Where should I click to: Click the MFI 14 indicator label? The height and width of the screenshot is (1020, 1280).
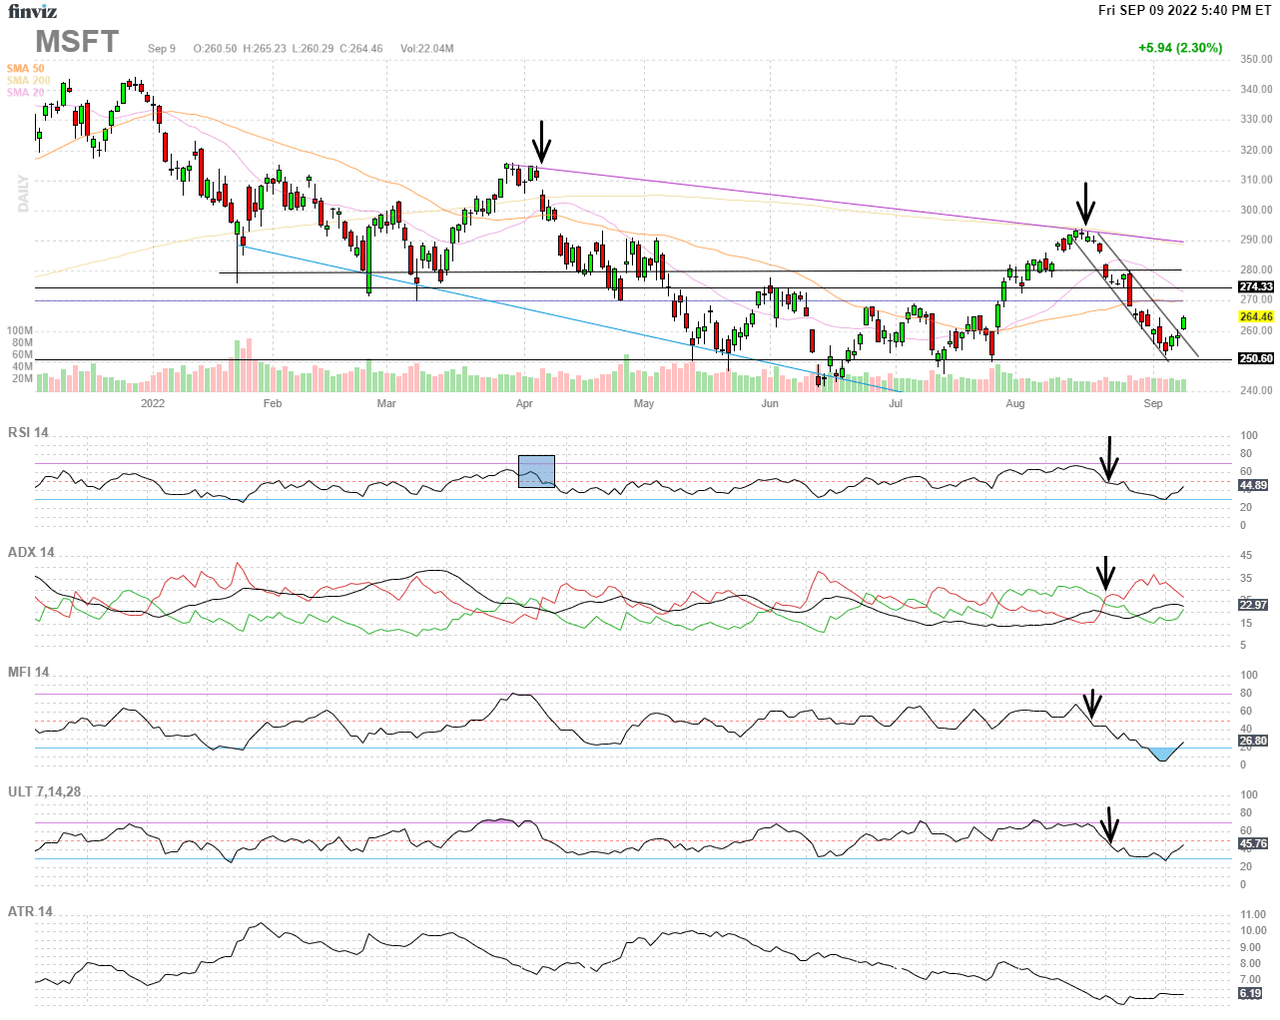point(29,672)
